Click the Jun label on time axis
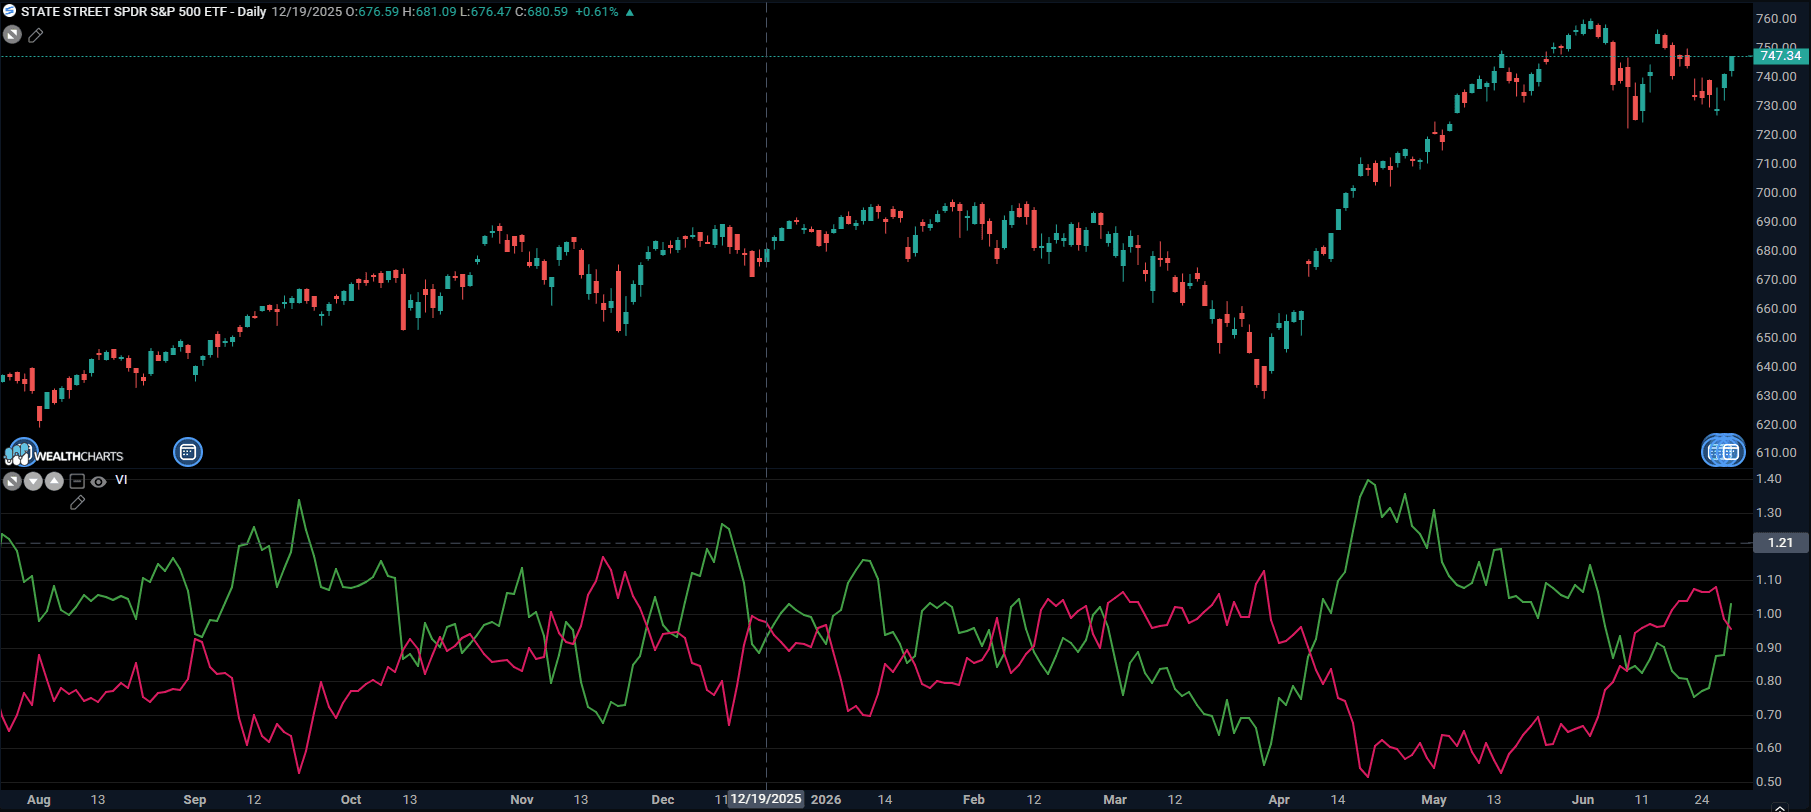The width and height of the screenshot is (1811, 812). (x=1583, y=800)
